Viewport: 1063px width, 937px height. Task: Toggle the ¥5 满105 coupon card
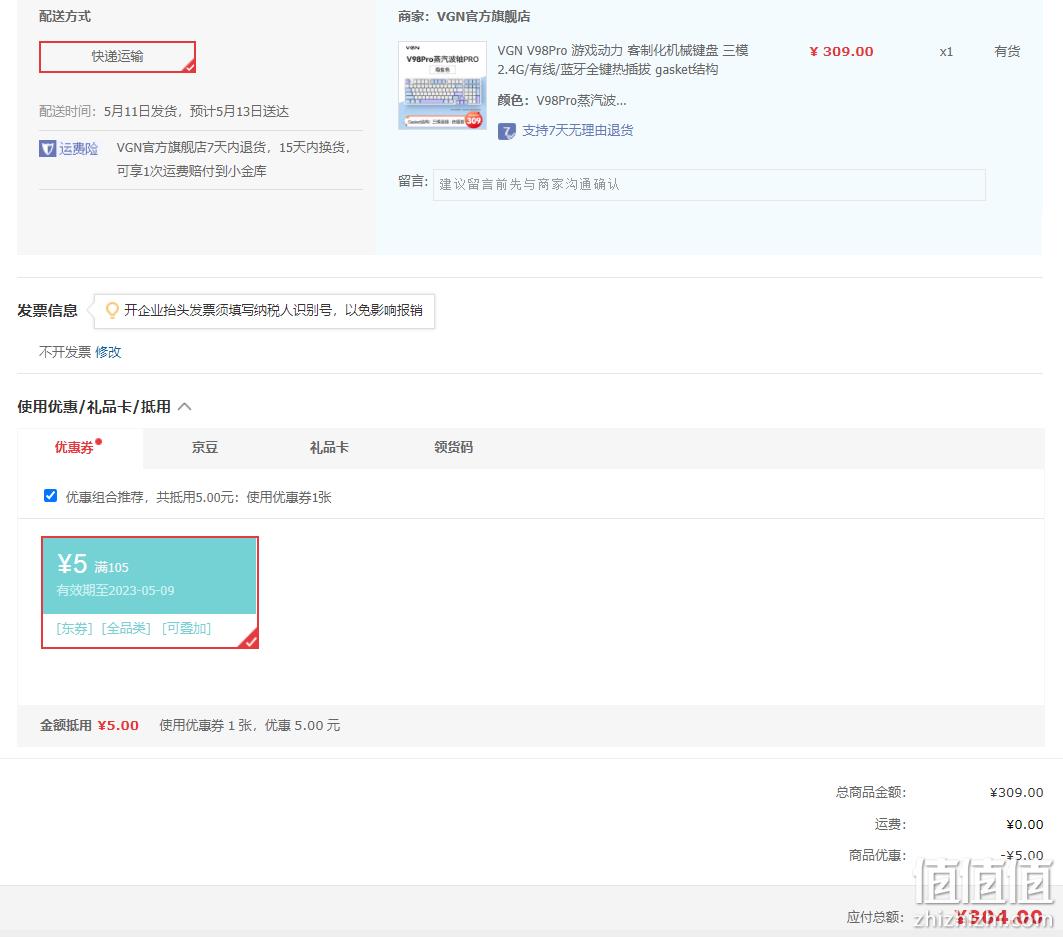tap(150, 593)
